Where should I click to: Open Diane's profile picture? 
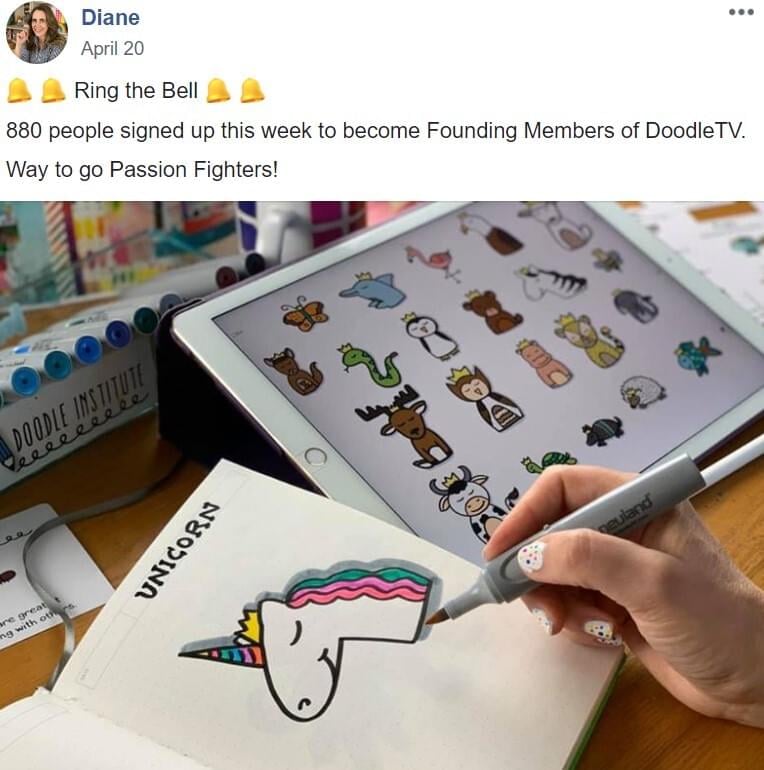[x=37, y=32]
